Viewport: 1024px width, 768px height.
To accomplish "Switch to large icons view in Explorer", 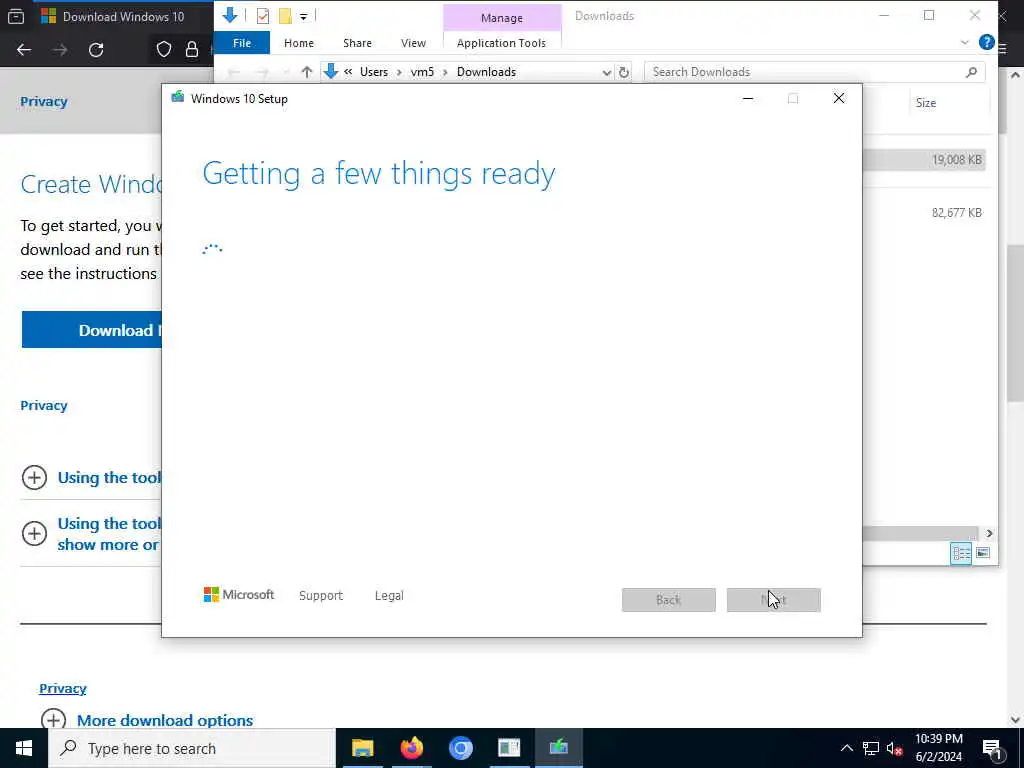I will 983,553.
